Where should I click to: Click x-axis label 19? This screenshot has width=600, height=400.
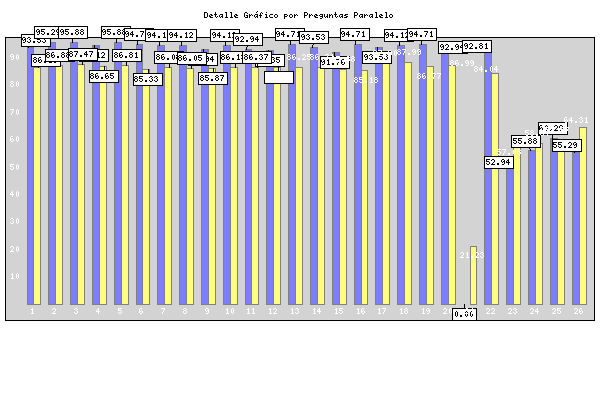click(426, 311)
